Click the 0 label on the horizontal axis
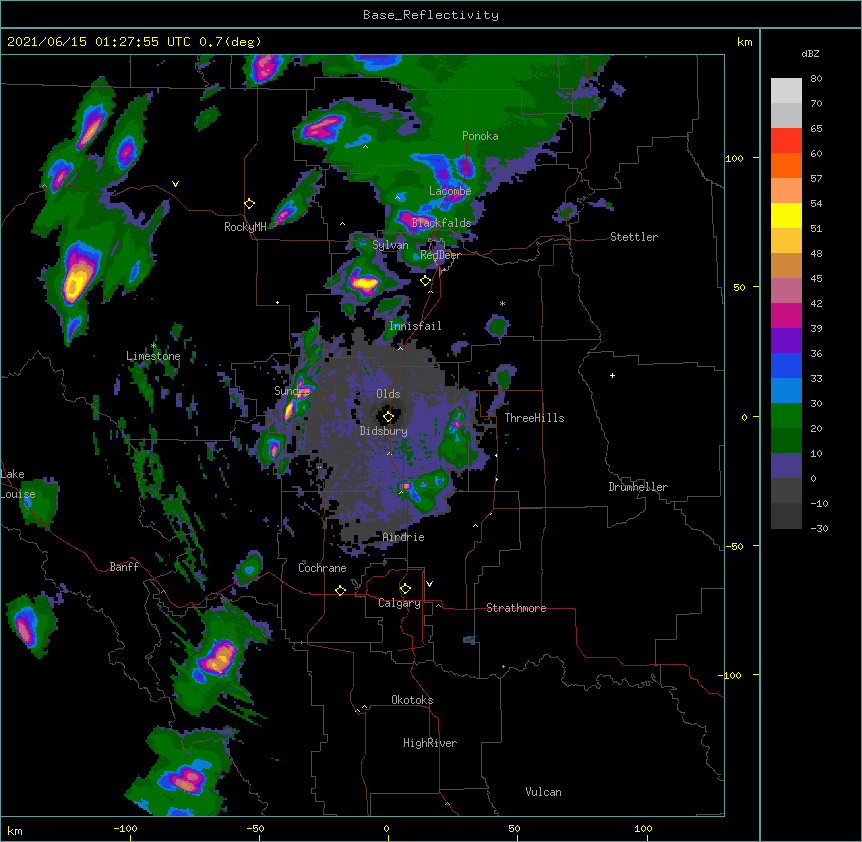Viewport: 862px width, 842px height. point(386,828)
